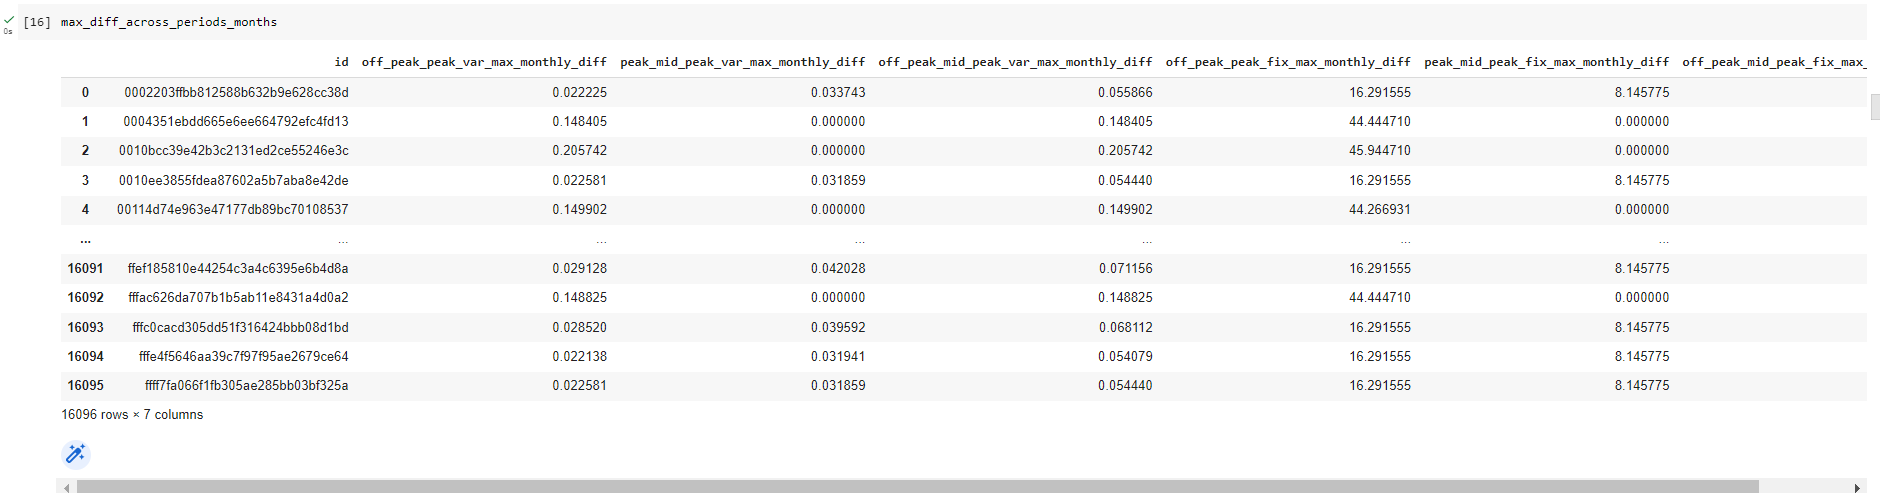Click the [16] execution count to run cell
Viewport: 1880px width, 493px height.
coord(37,22)
